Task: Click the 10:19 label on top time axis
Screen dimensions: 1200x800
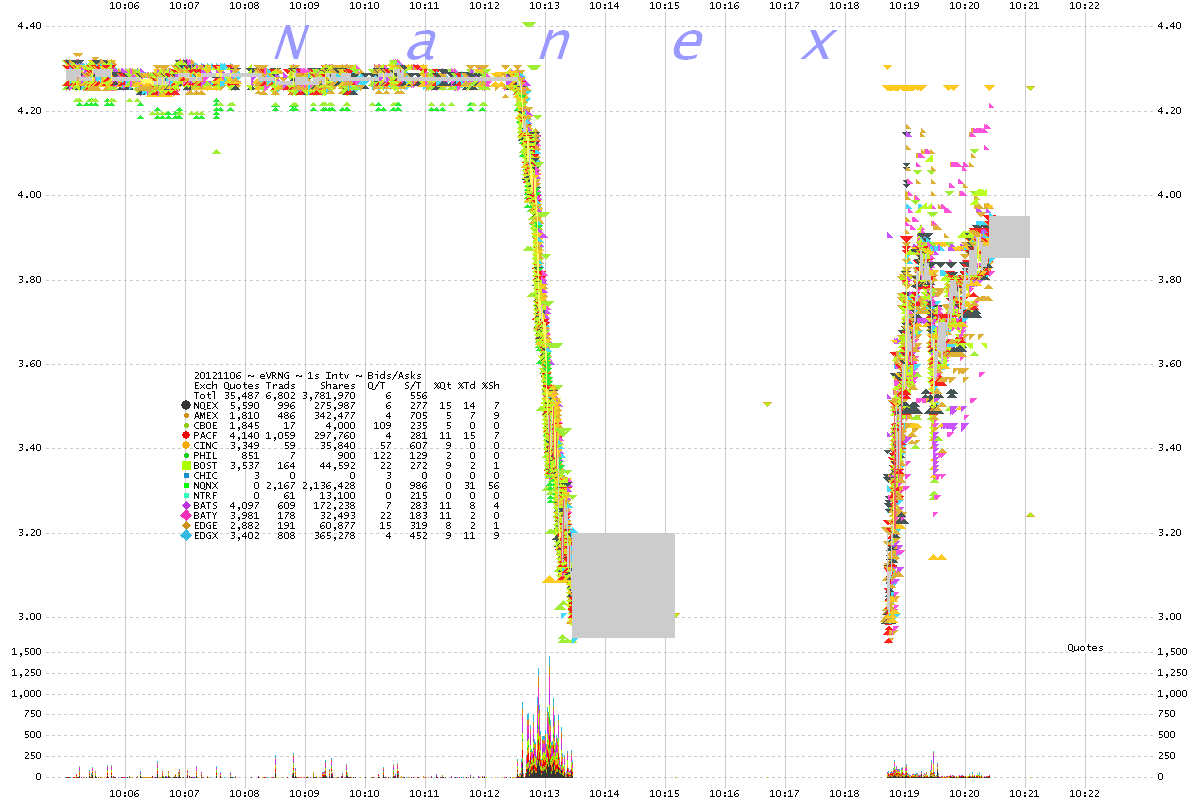Action: tap(905, 6)
